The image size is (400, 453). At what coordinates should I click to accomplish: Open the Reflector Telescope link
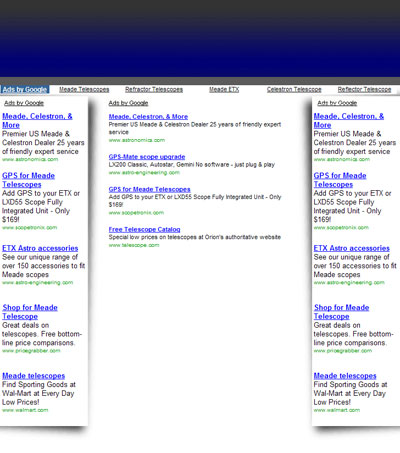click(364, 89)
